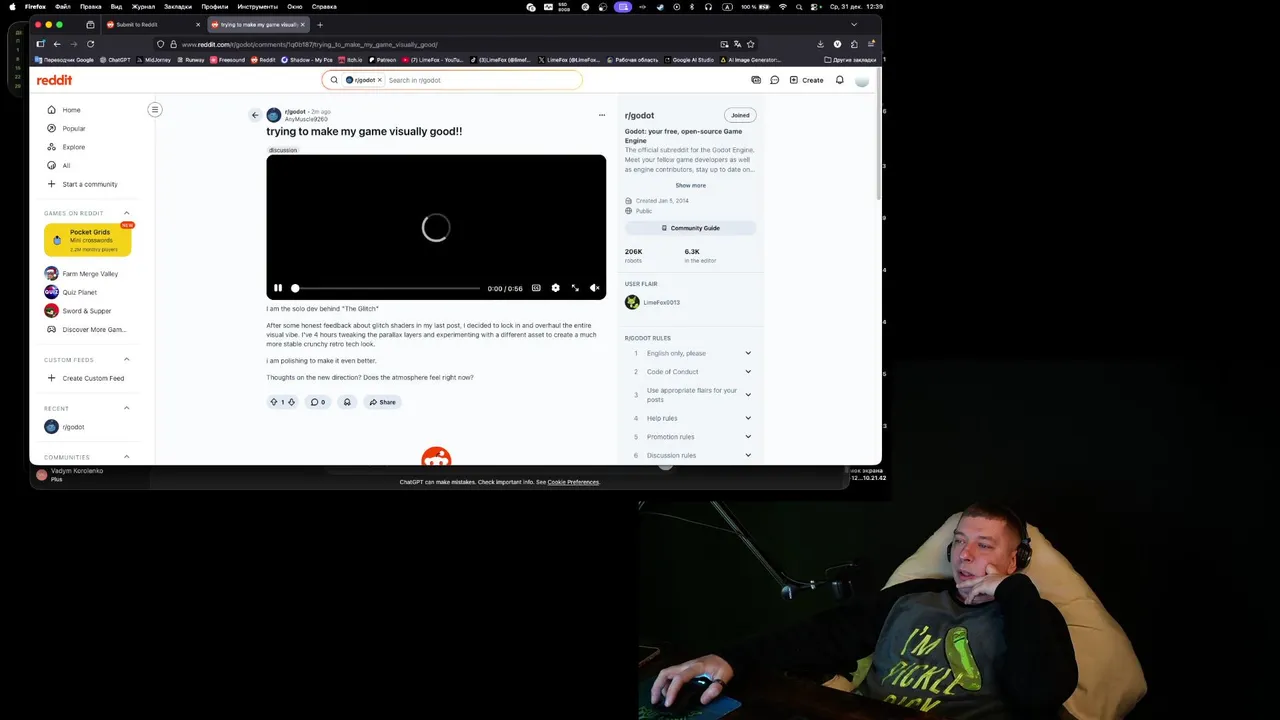1280x720 pixels.
Task: Go back using the post back arrow
Action: (x=255, y=115)
